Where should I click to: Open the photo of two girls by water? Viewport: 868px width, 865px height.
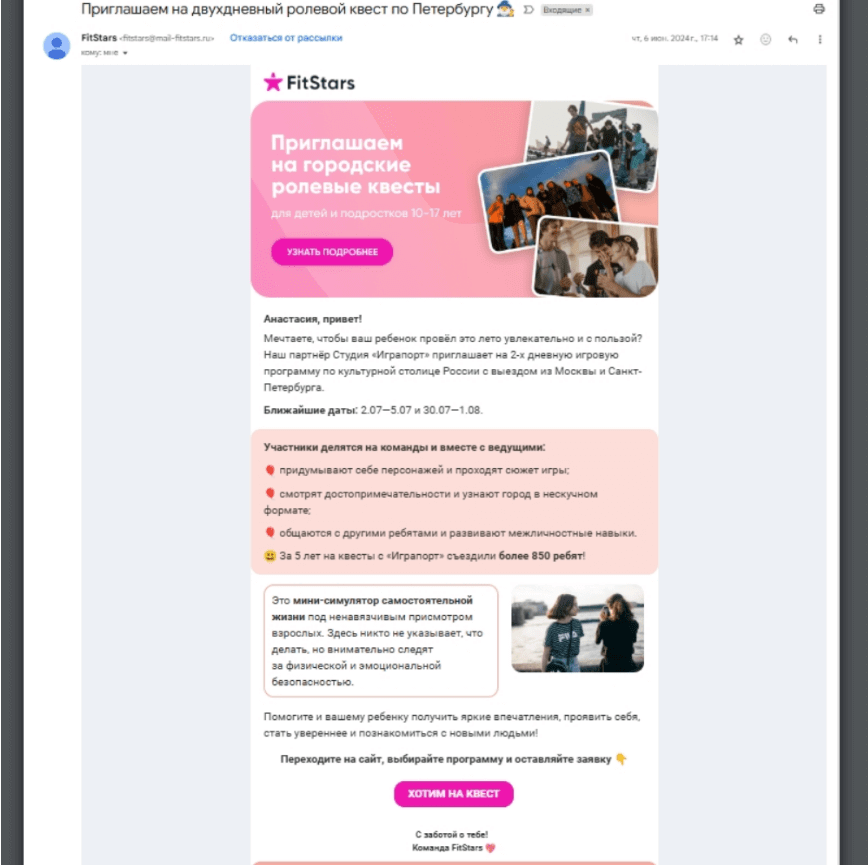point(577,628)
